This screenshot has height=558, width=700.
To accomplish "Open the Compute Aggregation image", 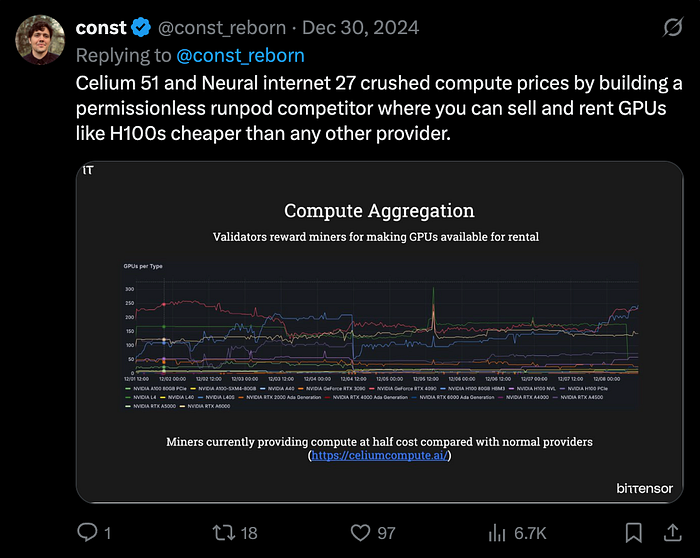I will tap(379, 332).
